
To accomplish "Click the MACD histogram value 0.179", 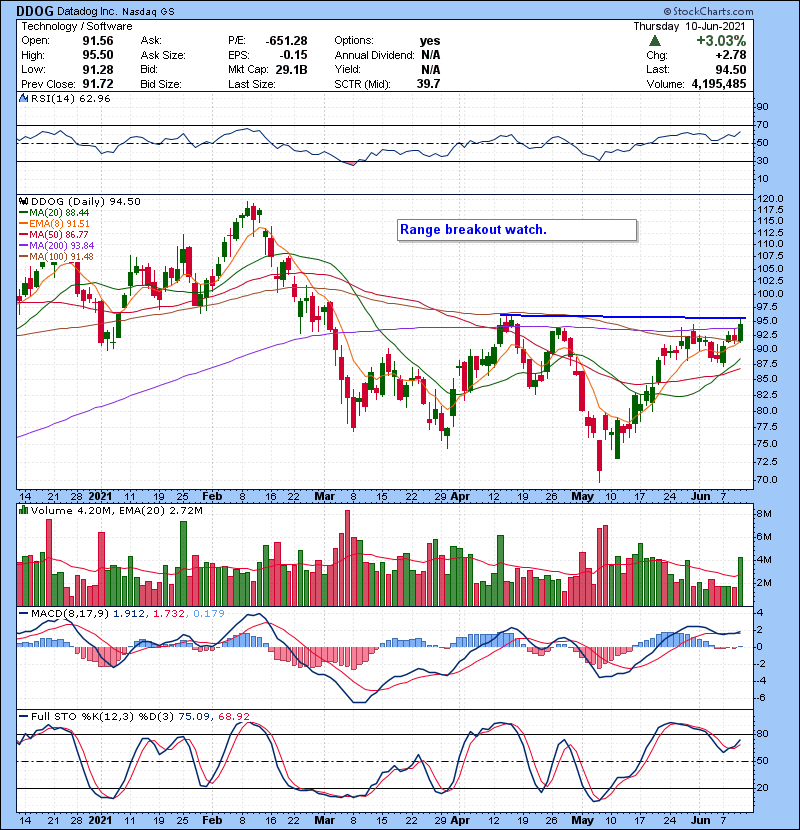I will 209,614.
